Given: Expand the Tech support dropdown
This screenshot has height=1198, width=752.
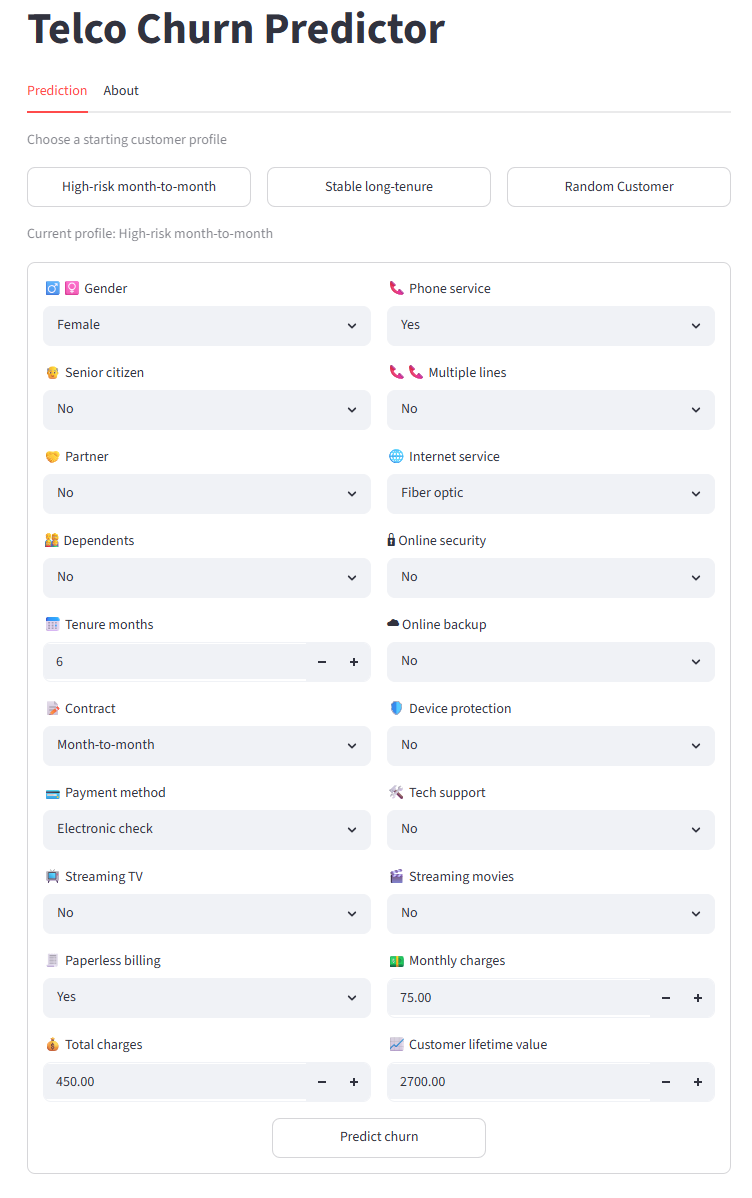Looking at the screenshot, I should [551, 830].
